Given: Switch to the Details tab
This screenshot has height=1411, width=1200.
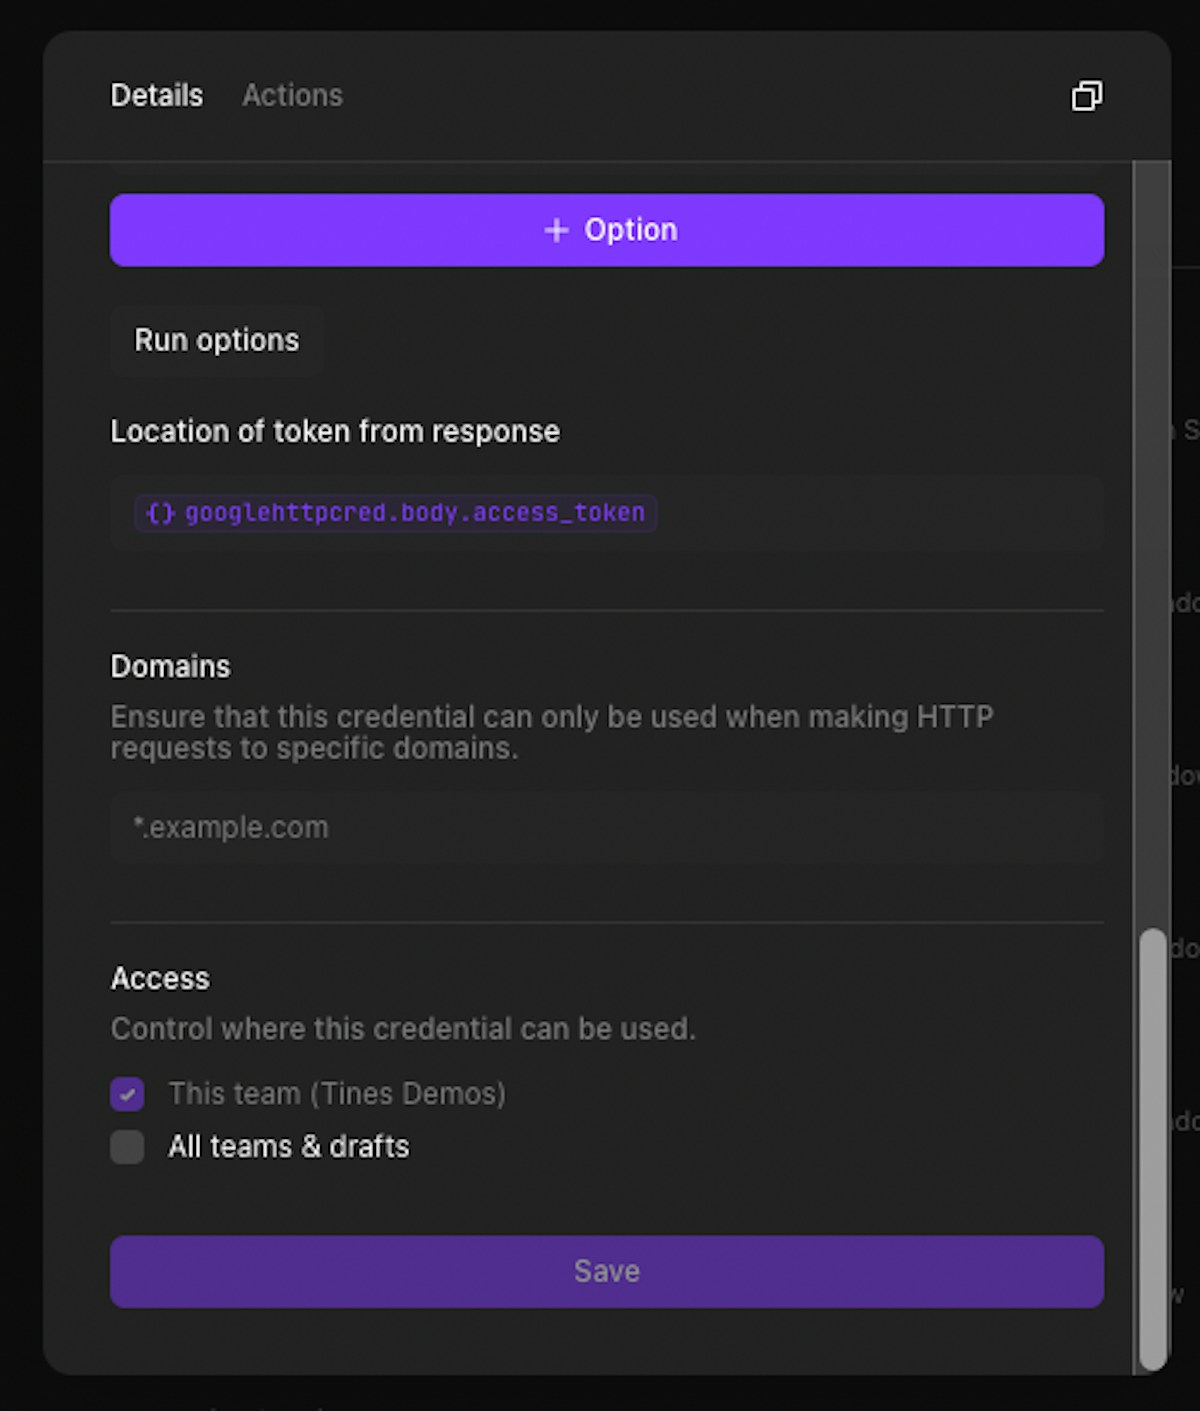Looking at the screenshot, I should pos(157,95).
